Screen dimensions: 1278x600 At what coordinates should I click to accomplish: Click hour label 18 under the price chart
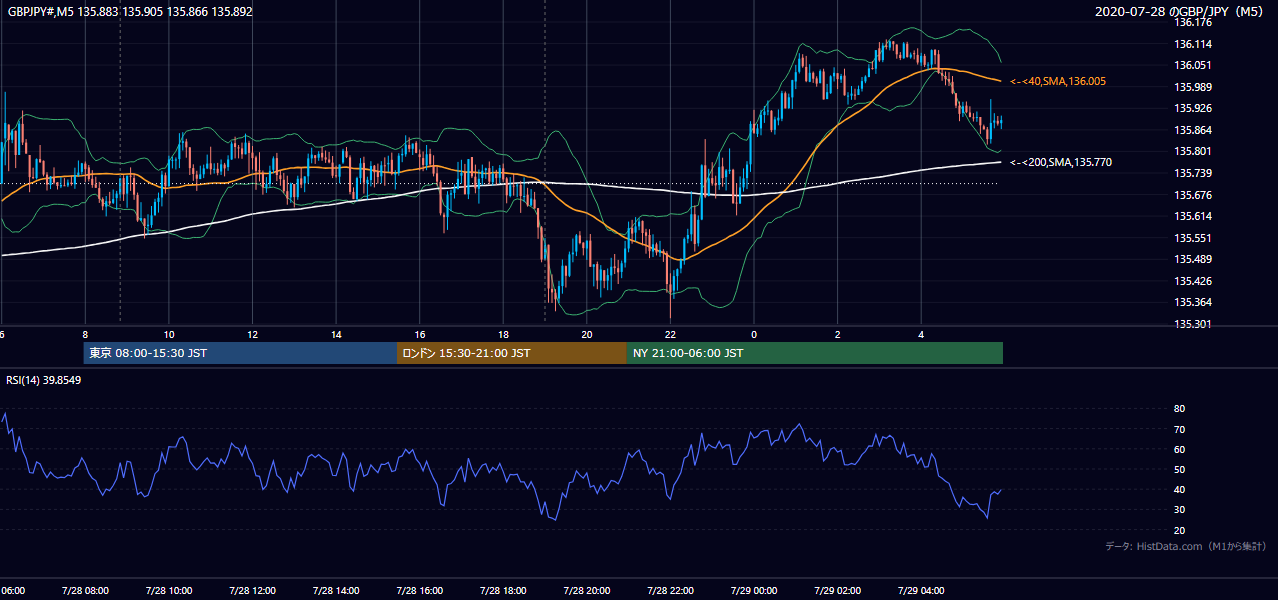pyautogui.click(x=503, y=335)
